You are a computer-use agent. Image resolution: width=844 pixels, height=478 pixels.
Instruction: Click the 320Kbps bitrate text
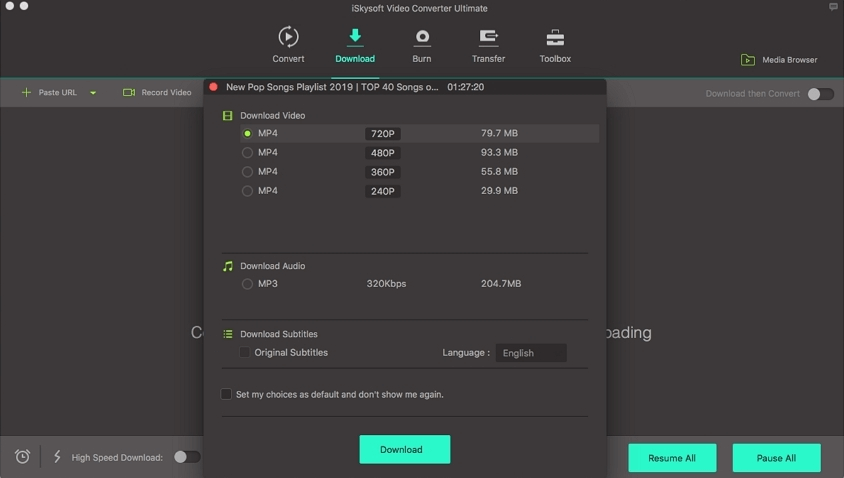(386, 284)
